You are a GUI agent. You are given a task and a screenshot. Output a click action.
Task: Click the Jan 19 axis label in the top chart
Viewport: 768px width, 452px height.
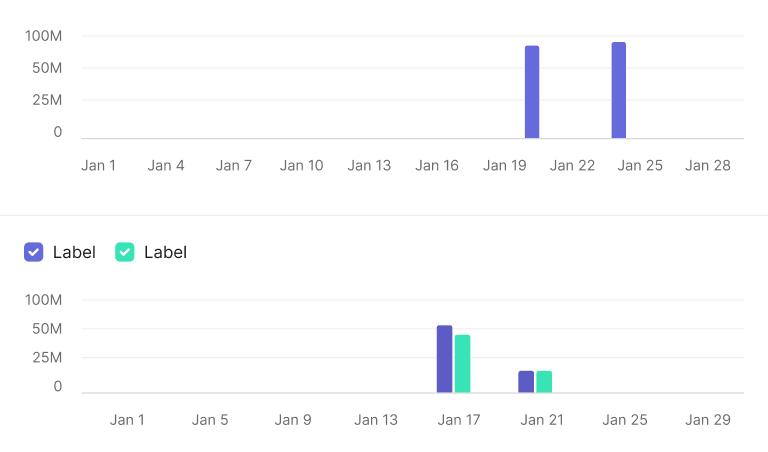[504, 166]
